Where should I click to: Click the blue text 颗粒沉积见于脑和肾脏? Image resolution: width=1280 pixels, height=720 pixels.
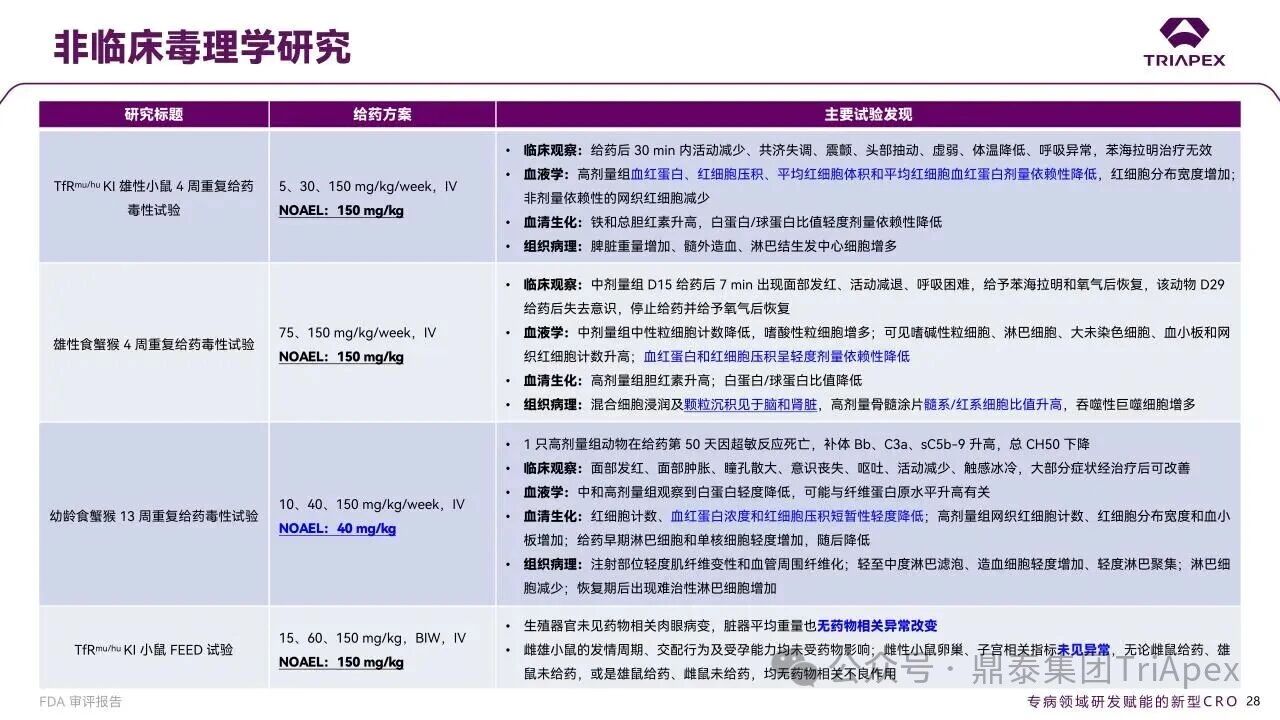coord(750,405)
